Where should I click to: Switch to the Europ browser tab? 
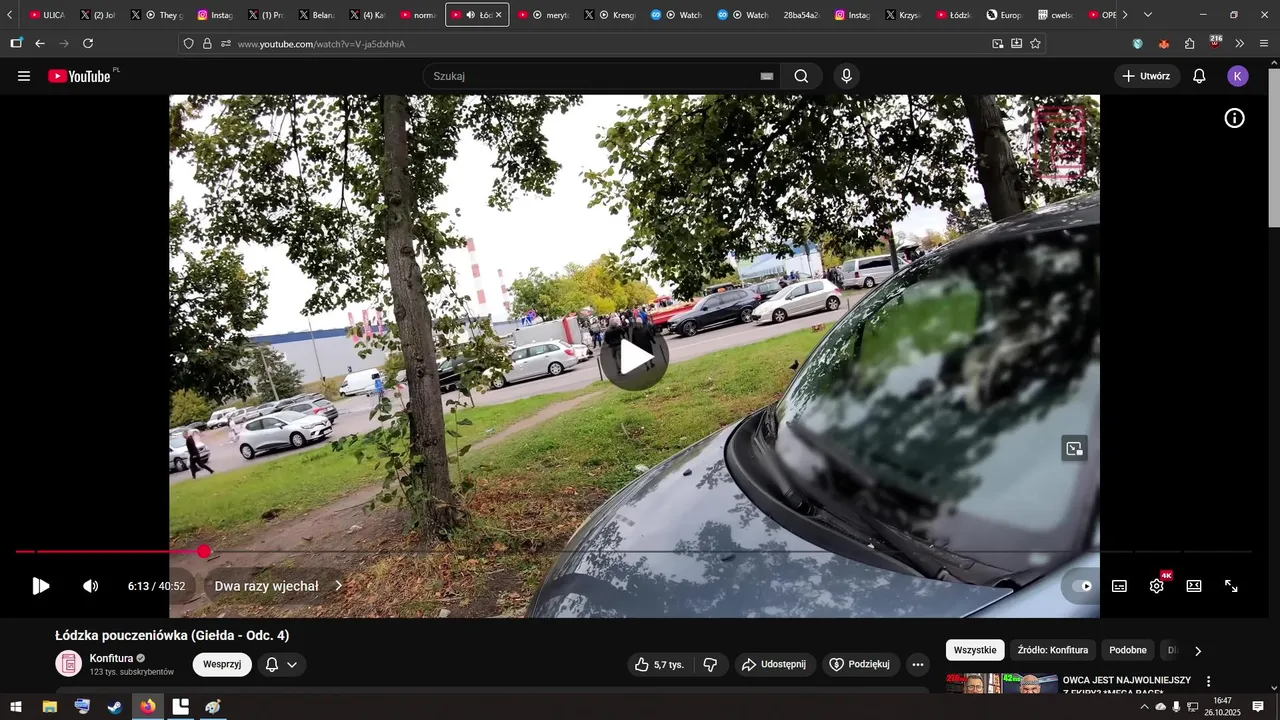click(1005, 15)
